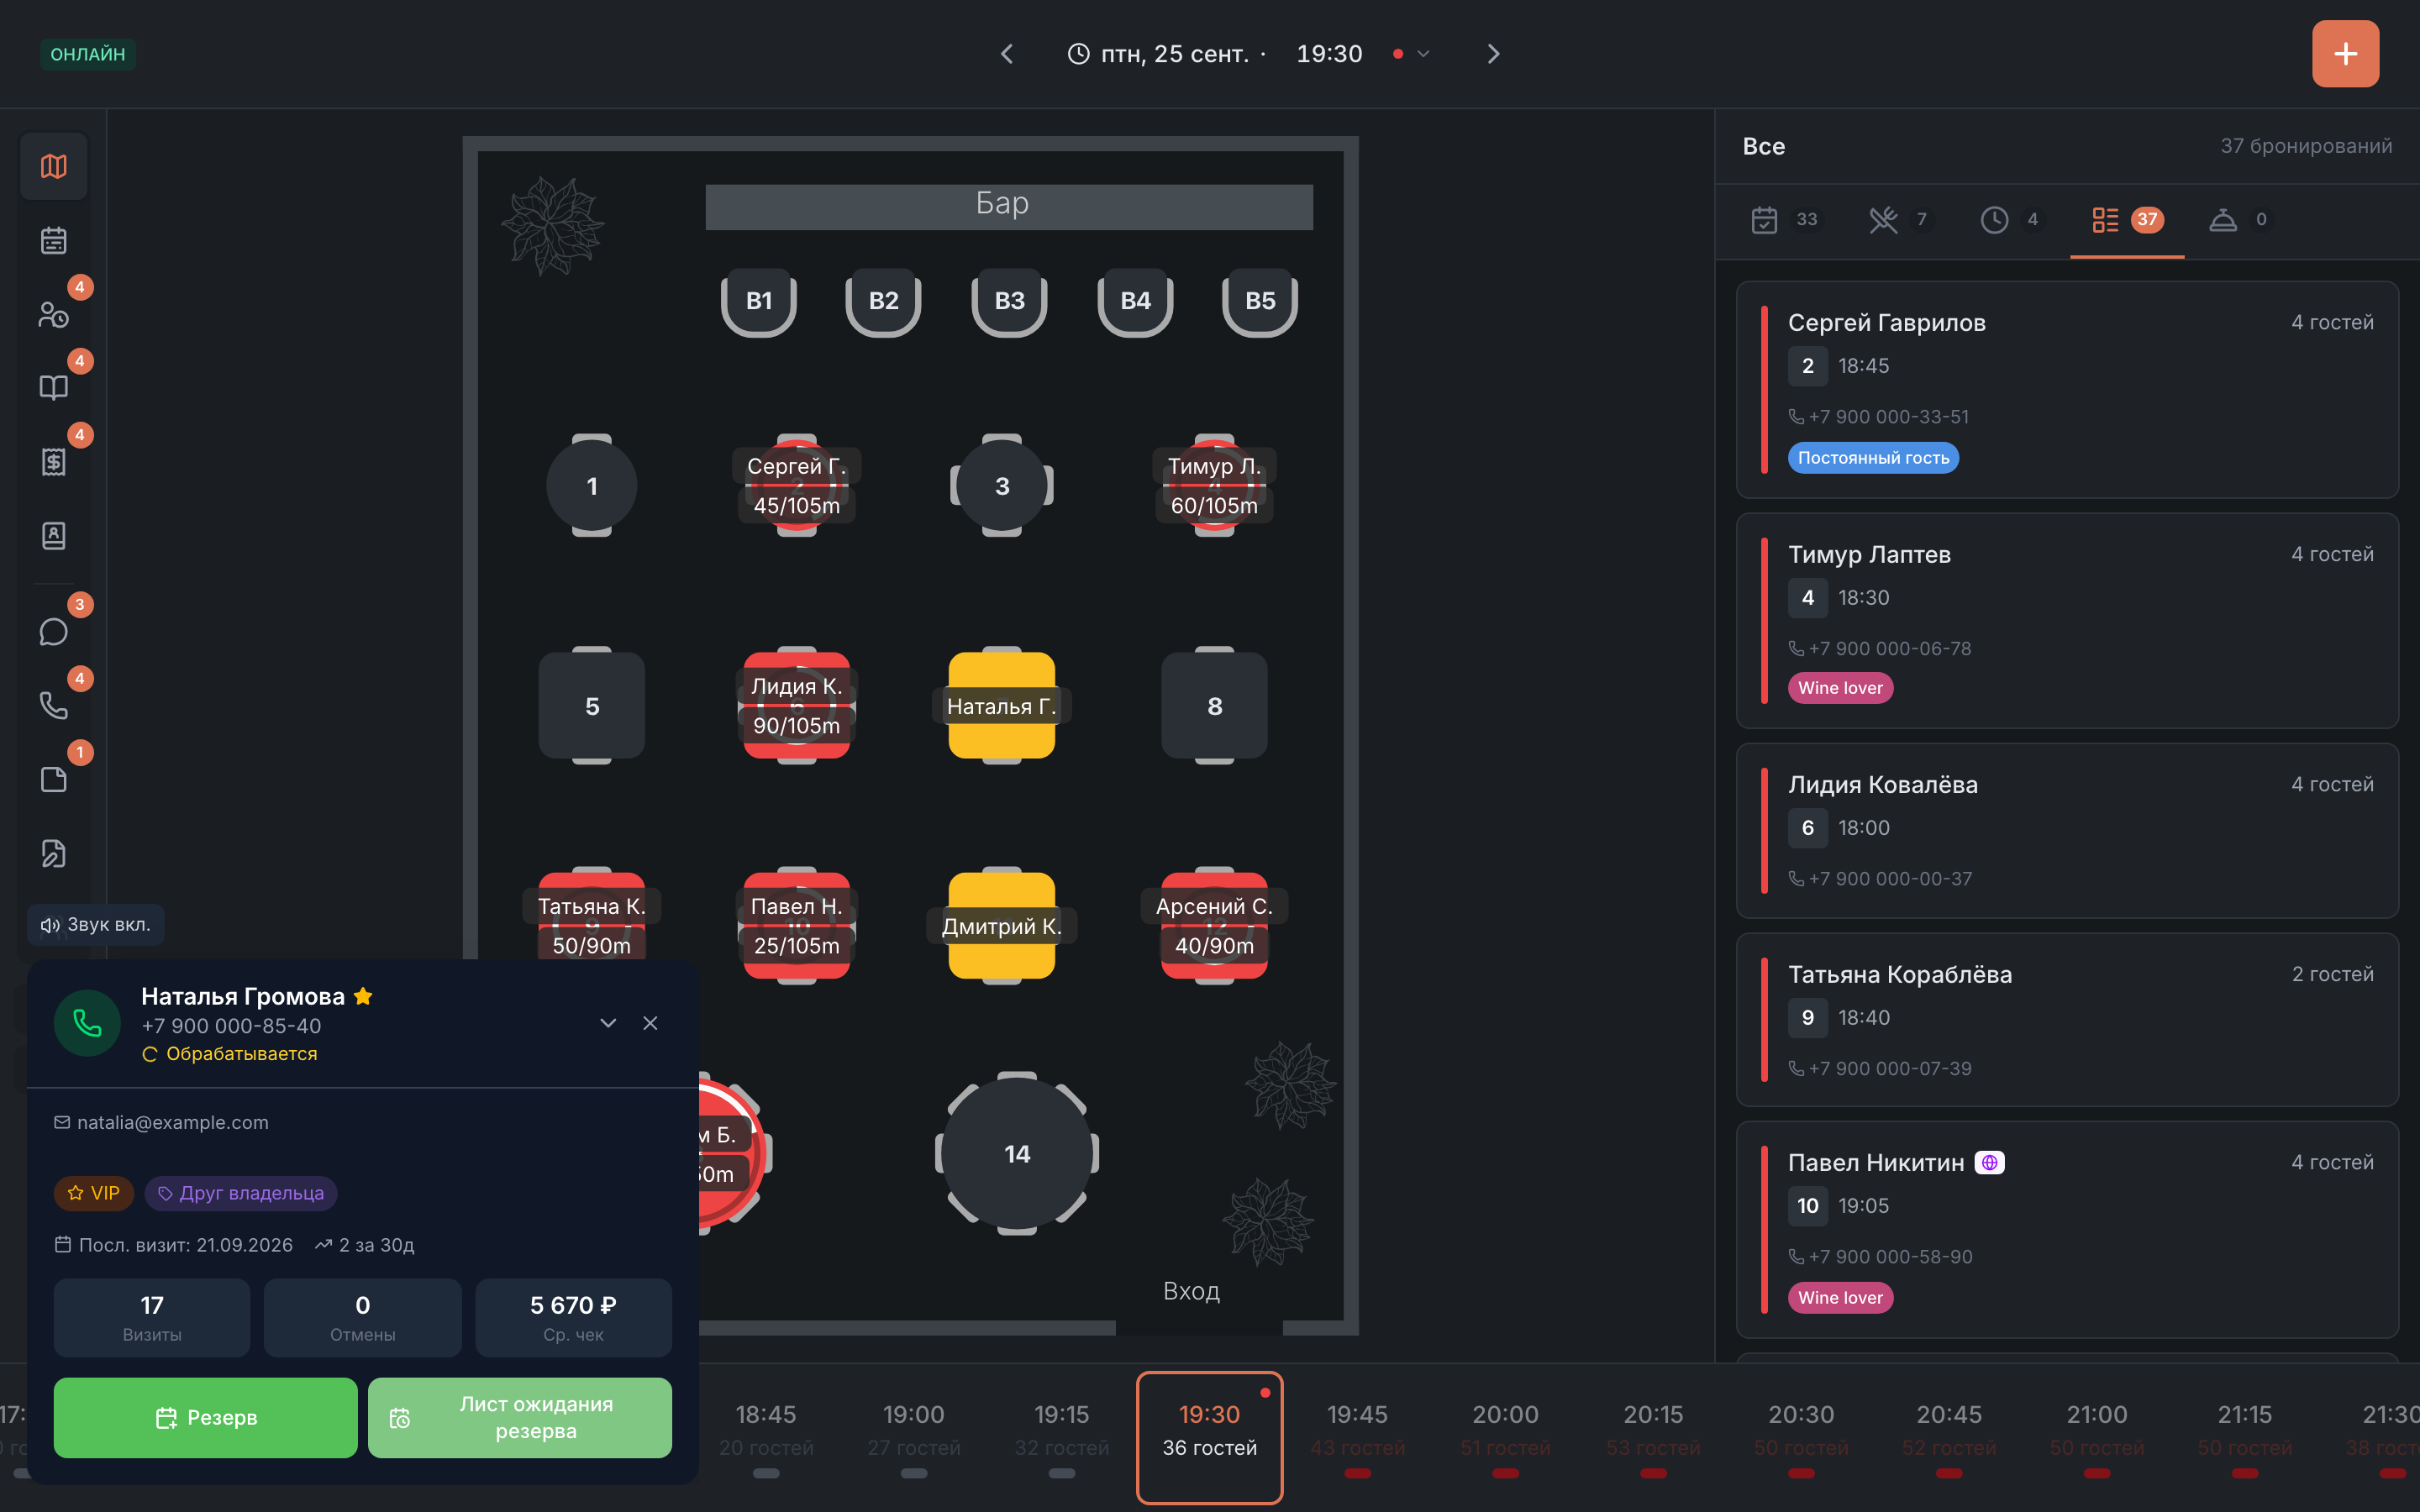Click Wine lover tag on Тимур Лаптев
2420x1512 pixels.
point(1840,688)
